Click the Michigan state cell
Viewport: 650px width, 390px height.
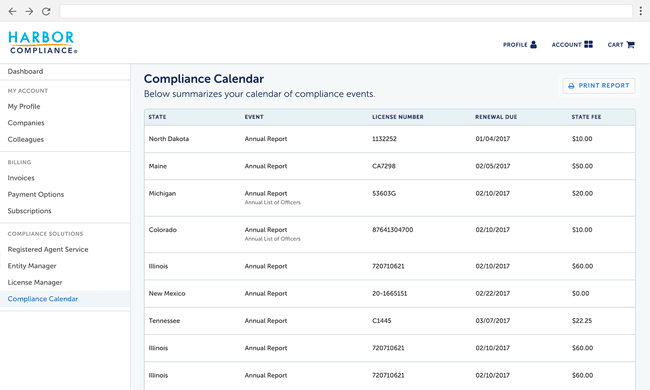162,194
